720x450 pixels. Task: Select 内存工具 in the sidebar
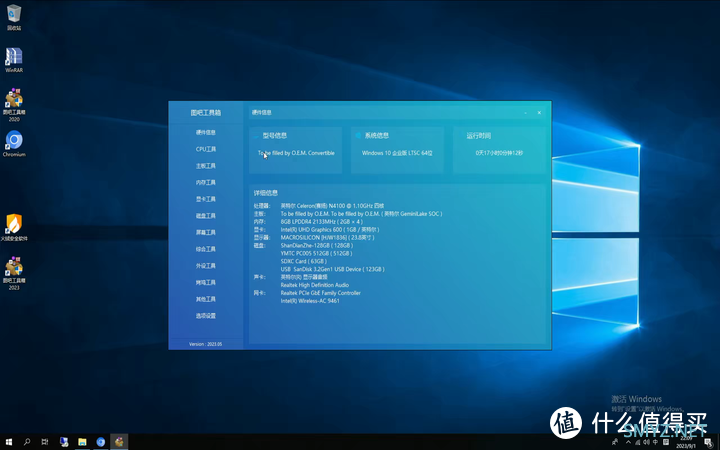[x=206, y=182]
